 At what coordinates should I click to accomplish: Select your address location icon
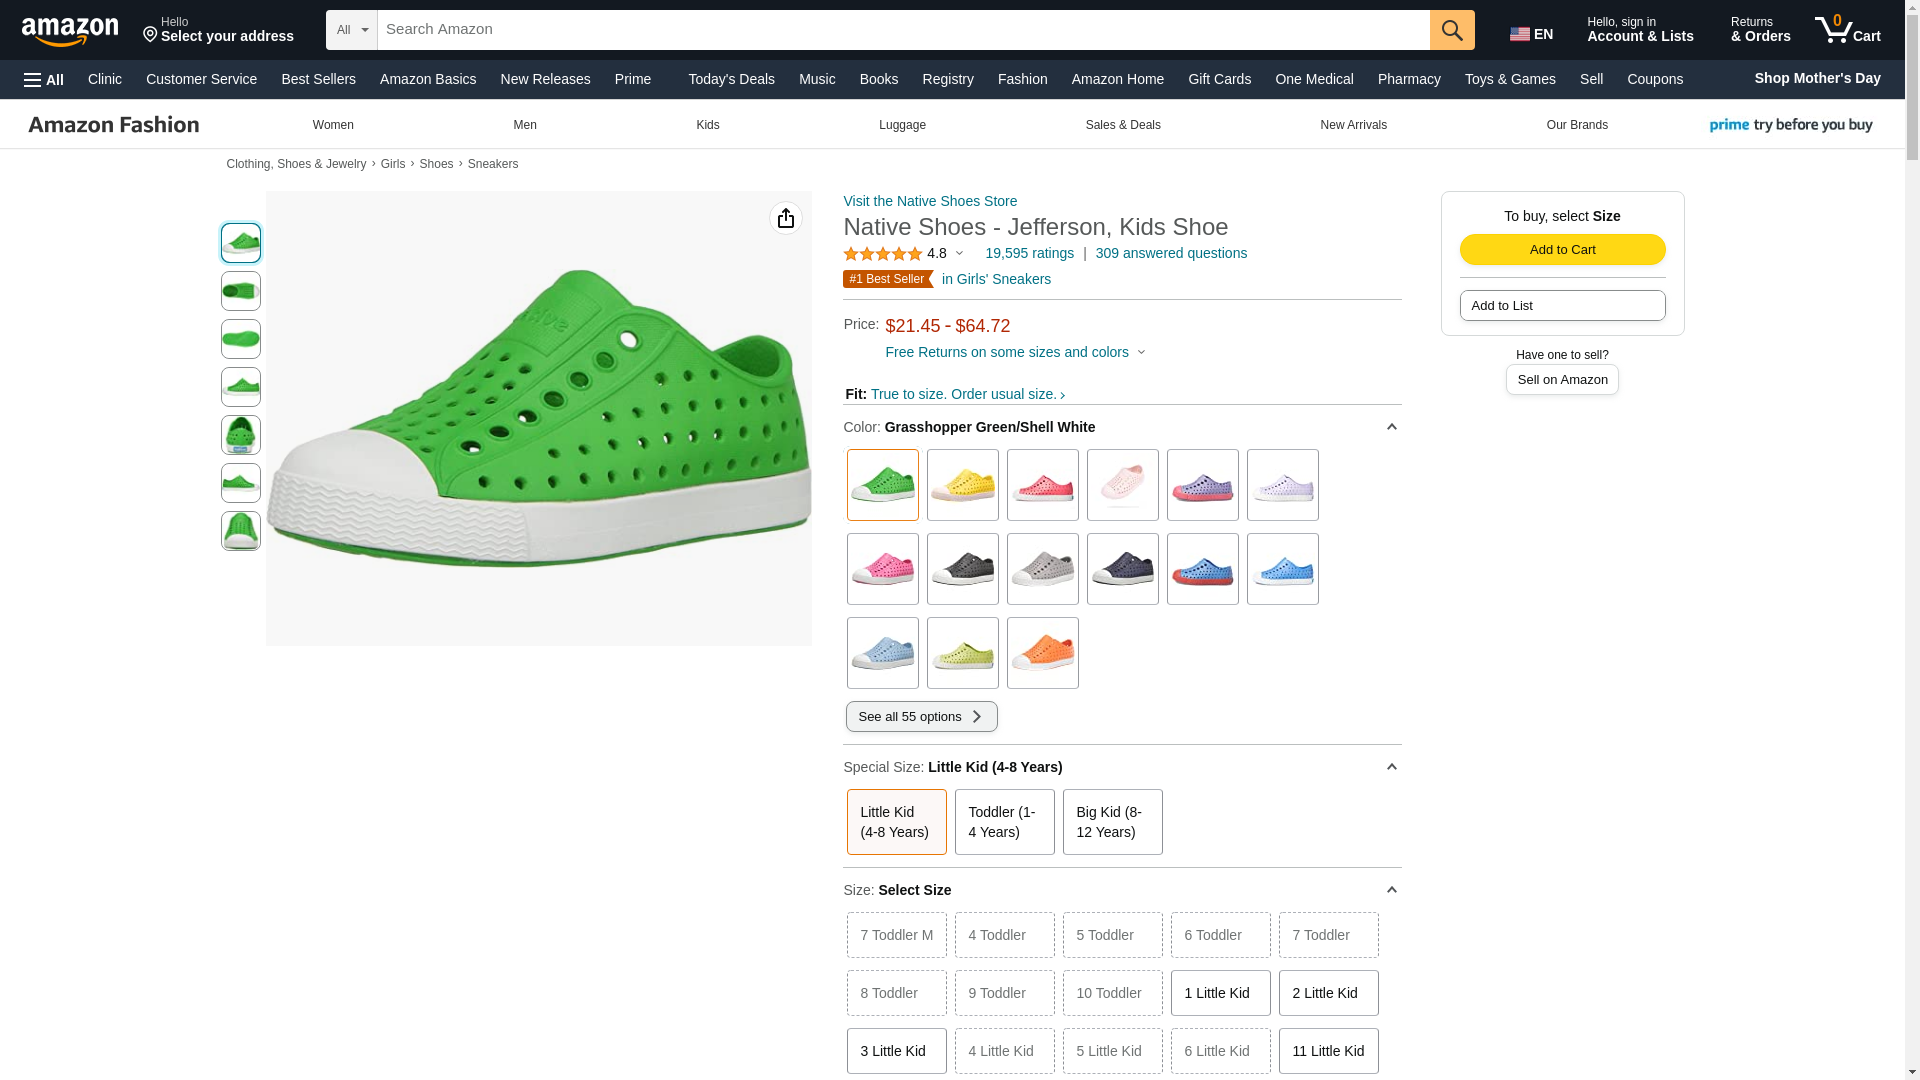coord(150,35)
